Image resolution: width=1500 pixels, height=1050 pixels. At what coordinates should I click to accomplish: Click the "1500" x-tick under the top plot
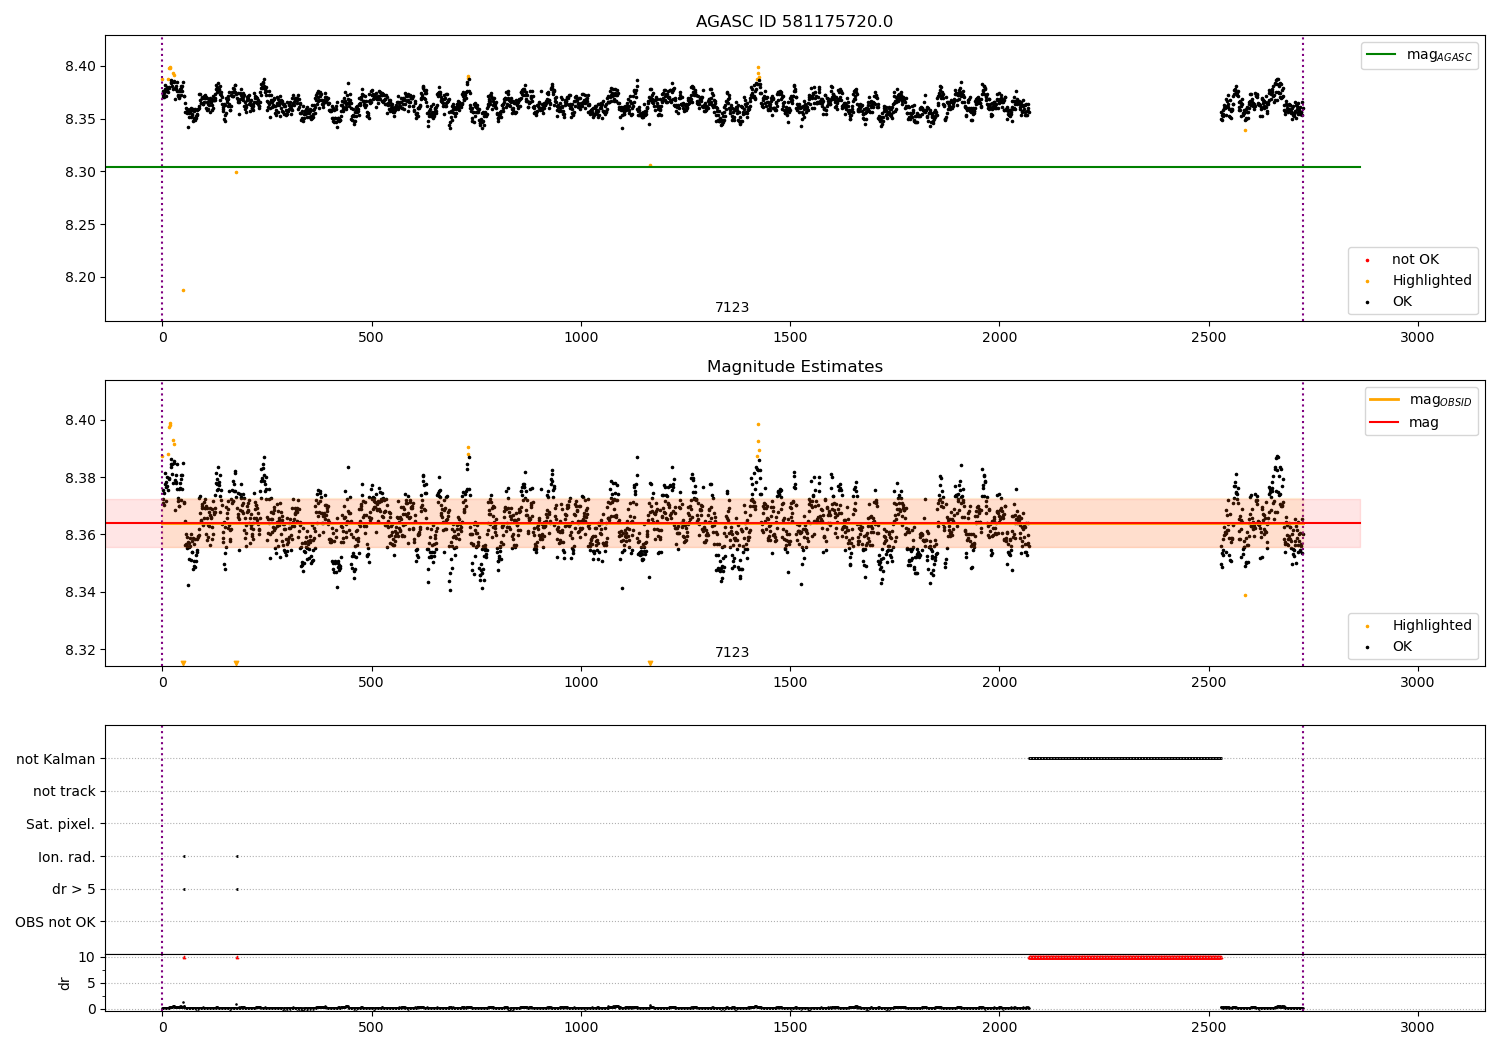(790, 338)
